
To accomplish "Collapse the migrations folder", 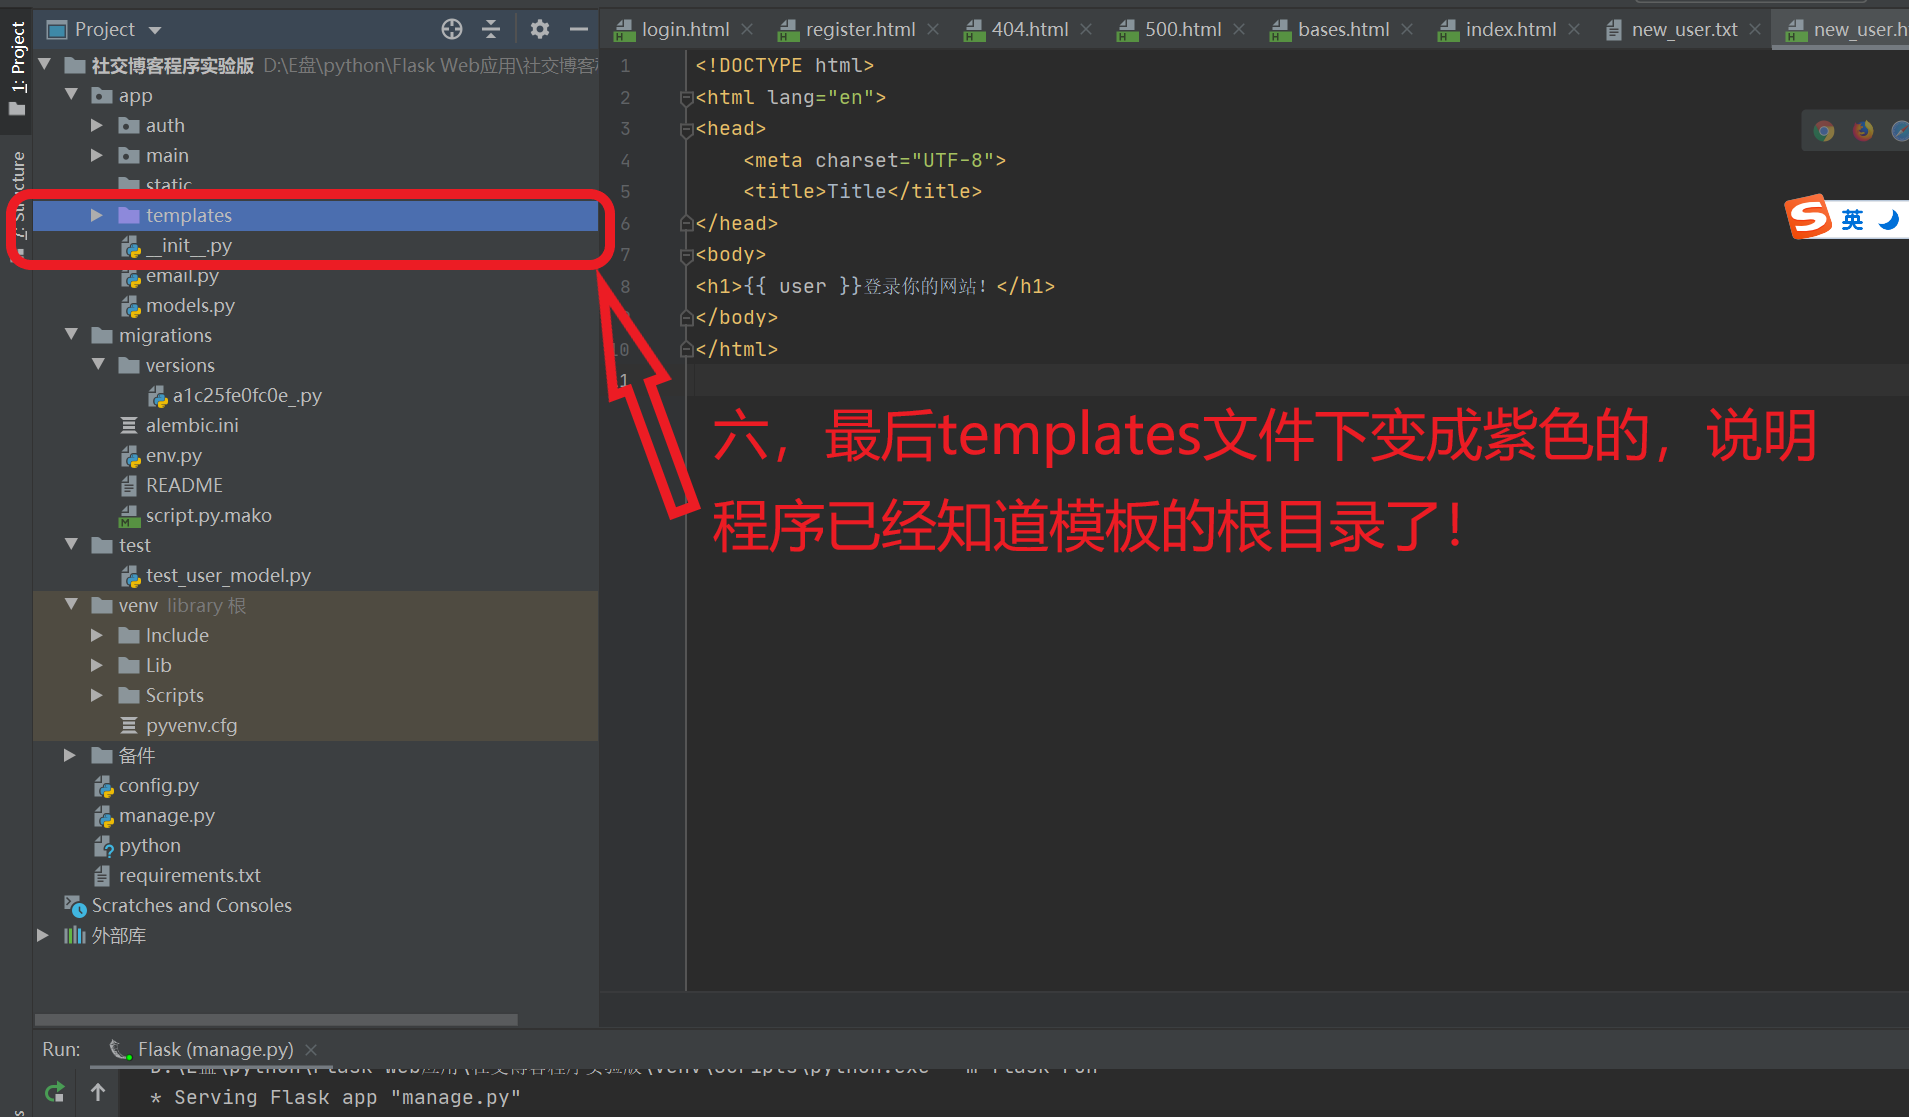I will (70, 335).
